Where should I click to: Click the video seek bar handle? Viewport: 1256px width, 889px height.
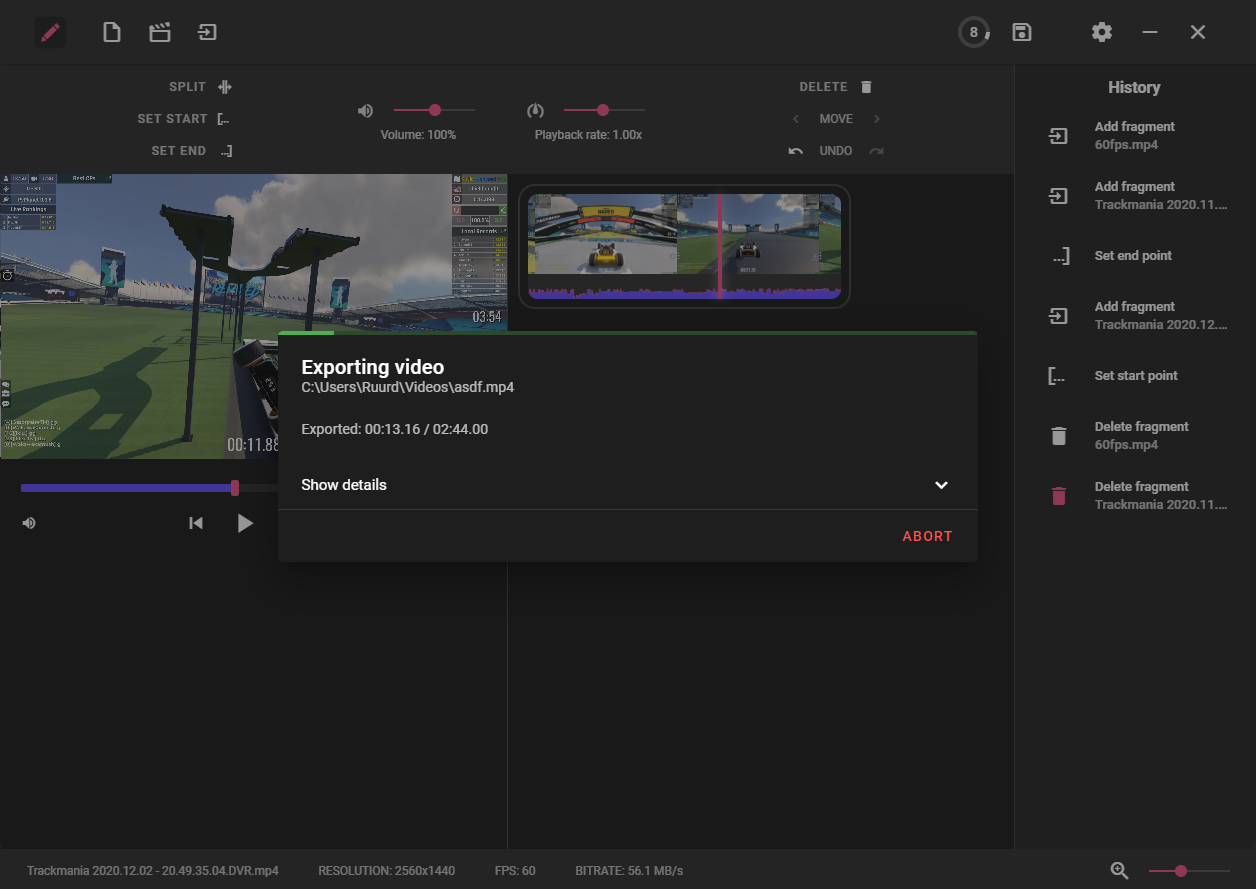pos(235,488)
